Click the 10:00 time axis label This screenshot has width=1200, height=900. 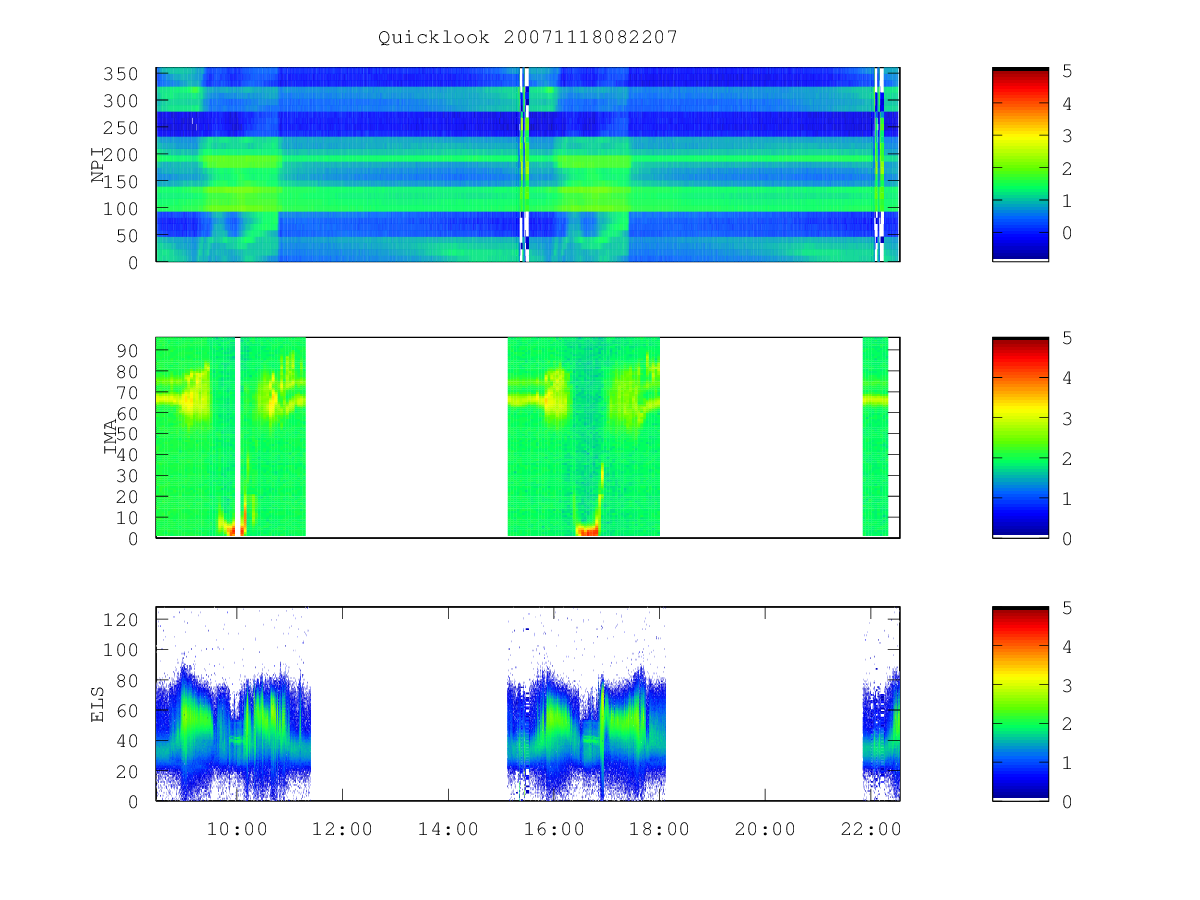pyautogui.click(x=237, y=828)
